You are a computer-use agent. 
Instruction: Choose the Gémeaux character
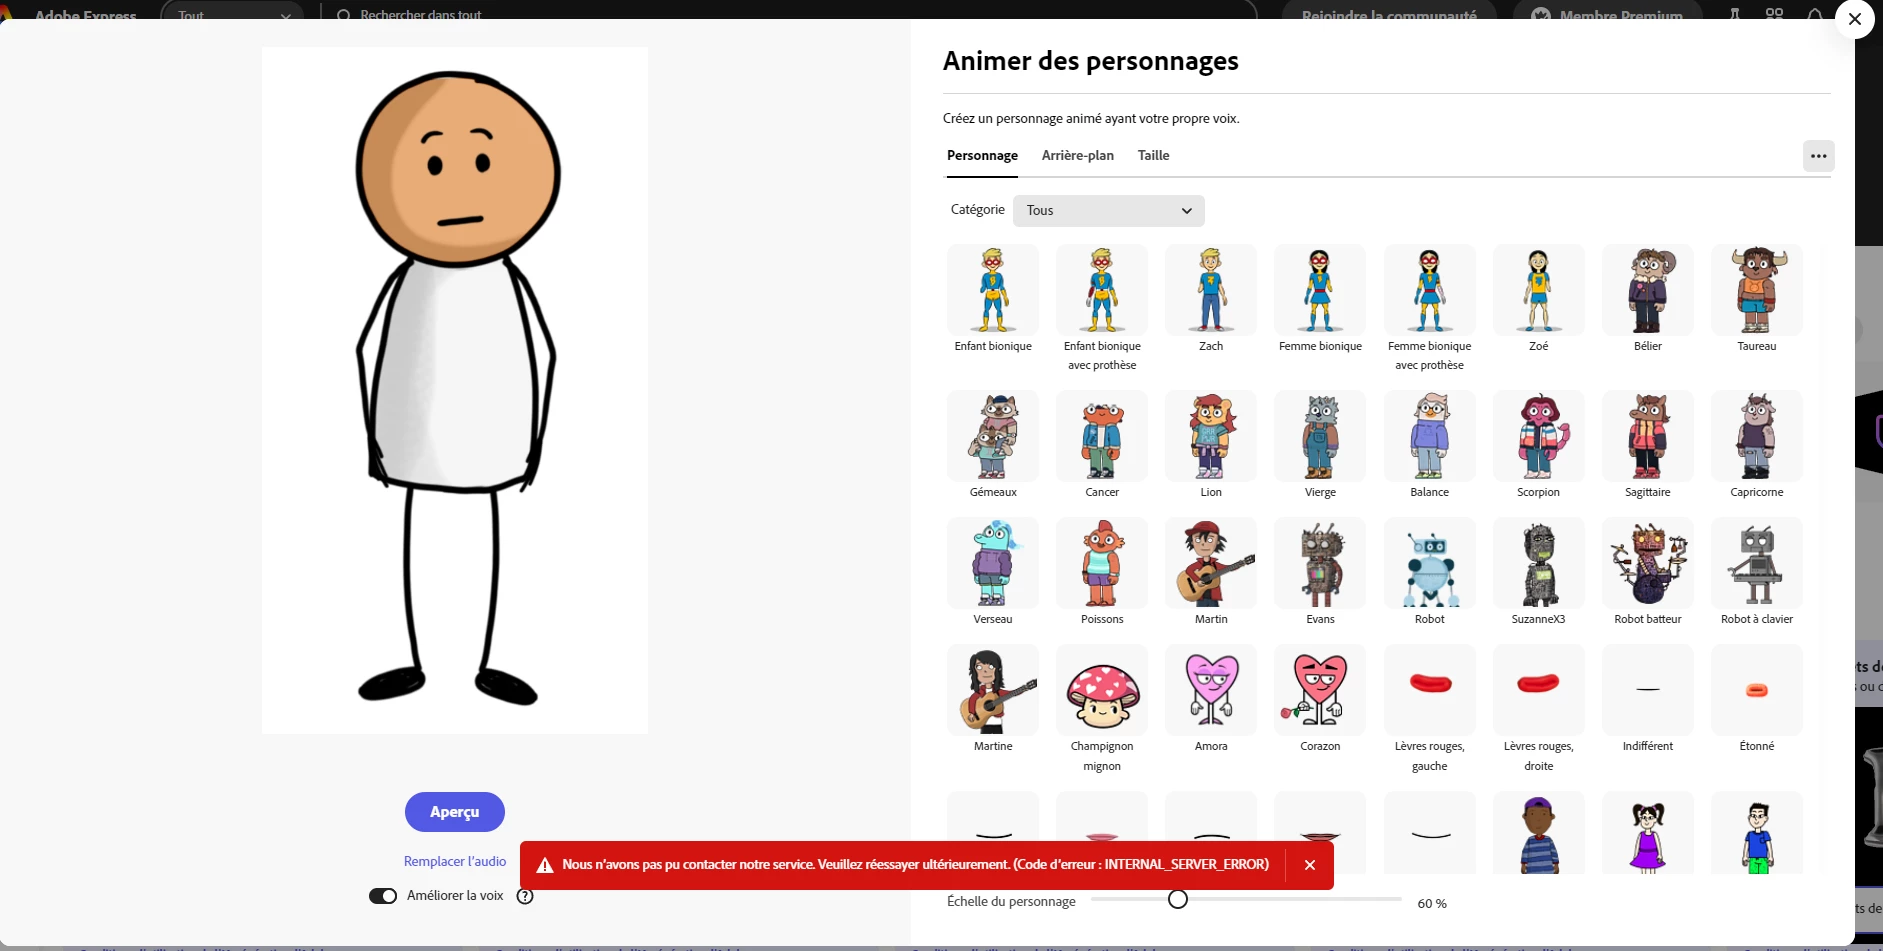993,436
